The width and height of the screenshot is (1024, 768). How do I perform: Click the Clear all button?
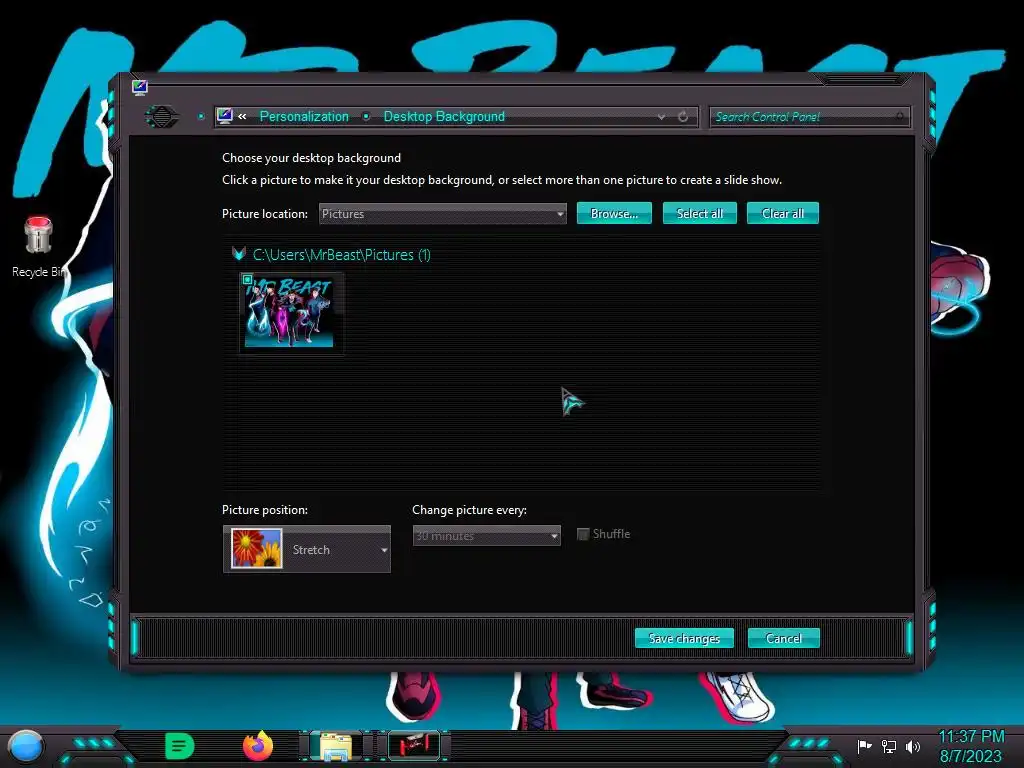tap(782, 214)
